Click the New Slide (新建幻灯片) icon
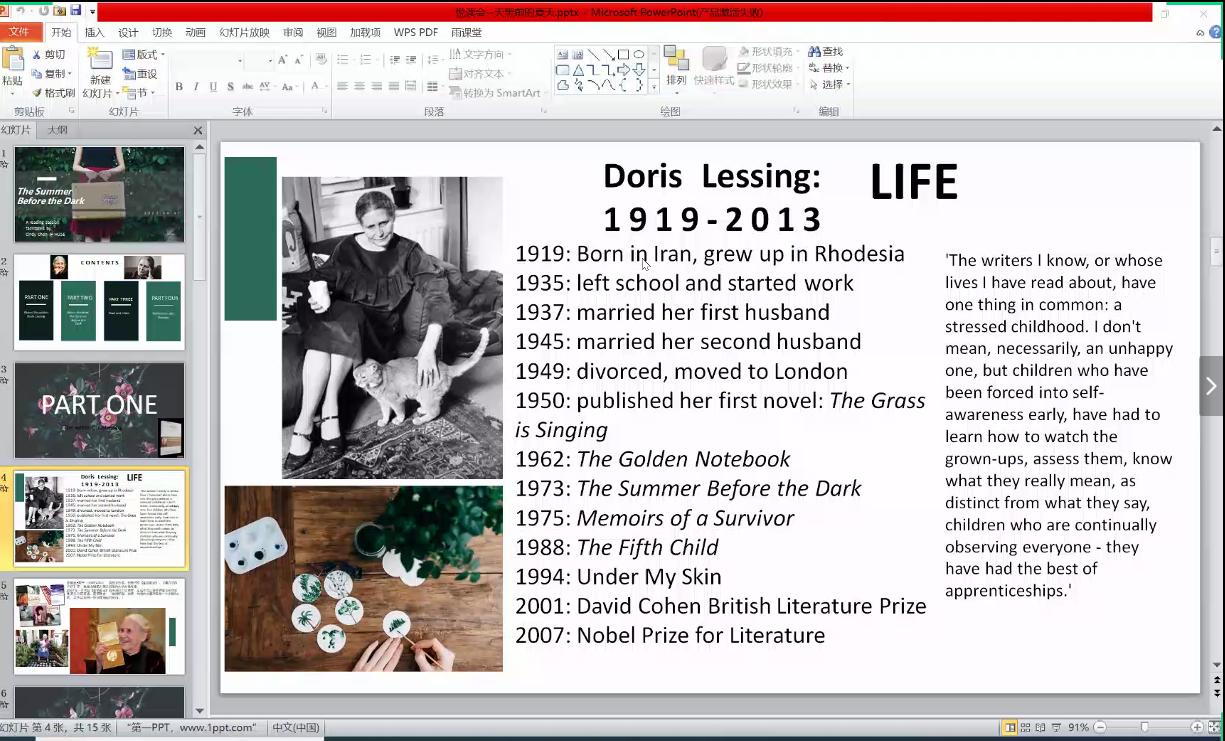This screenshot has width=1225, height=741. coord(100,60)
